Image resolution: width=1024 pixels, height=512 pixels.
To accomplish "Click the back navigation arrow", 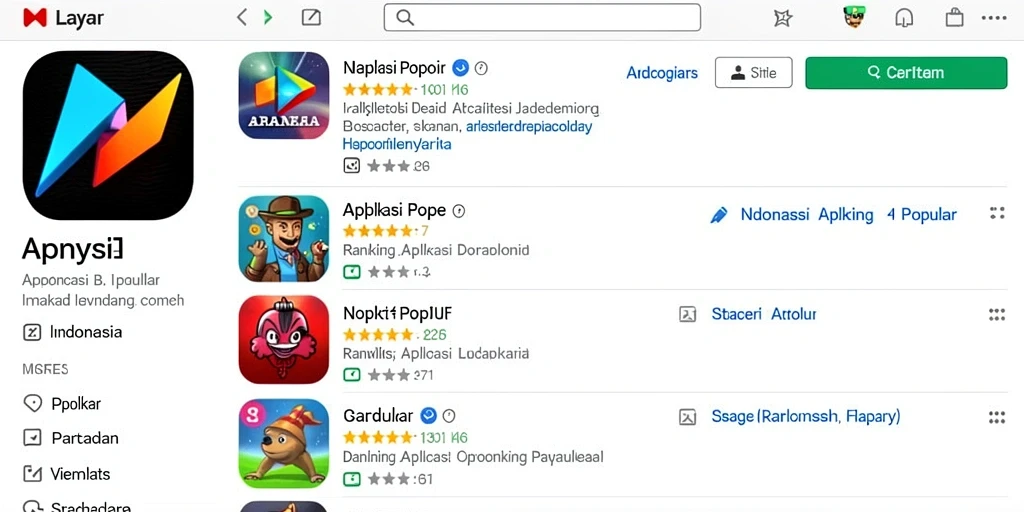I will [x=242, y=18].
